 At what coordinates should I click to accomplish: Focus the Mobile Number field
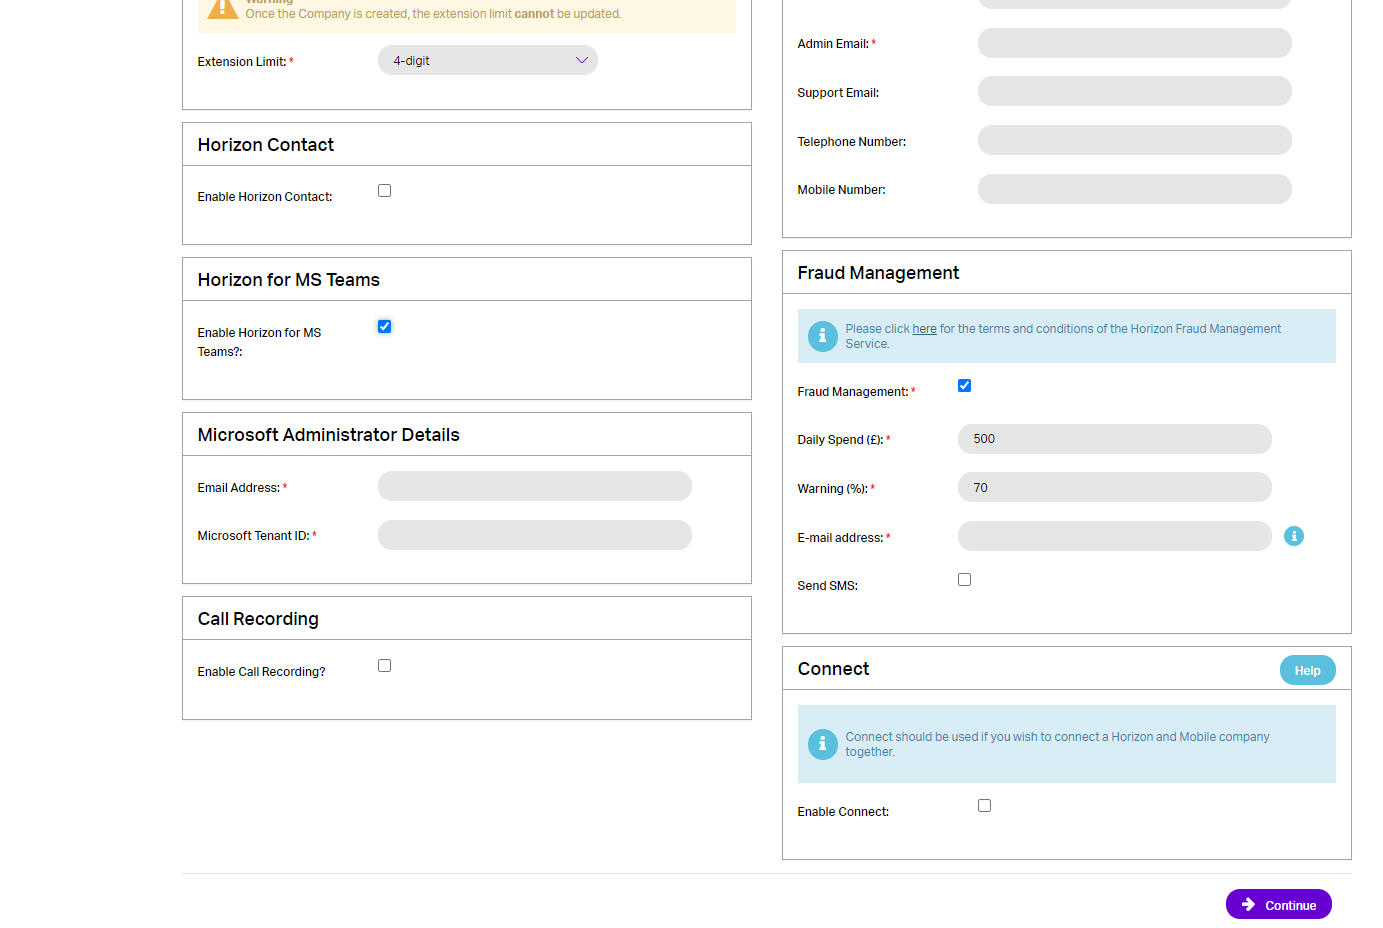(1135, 189)
